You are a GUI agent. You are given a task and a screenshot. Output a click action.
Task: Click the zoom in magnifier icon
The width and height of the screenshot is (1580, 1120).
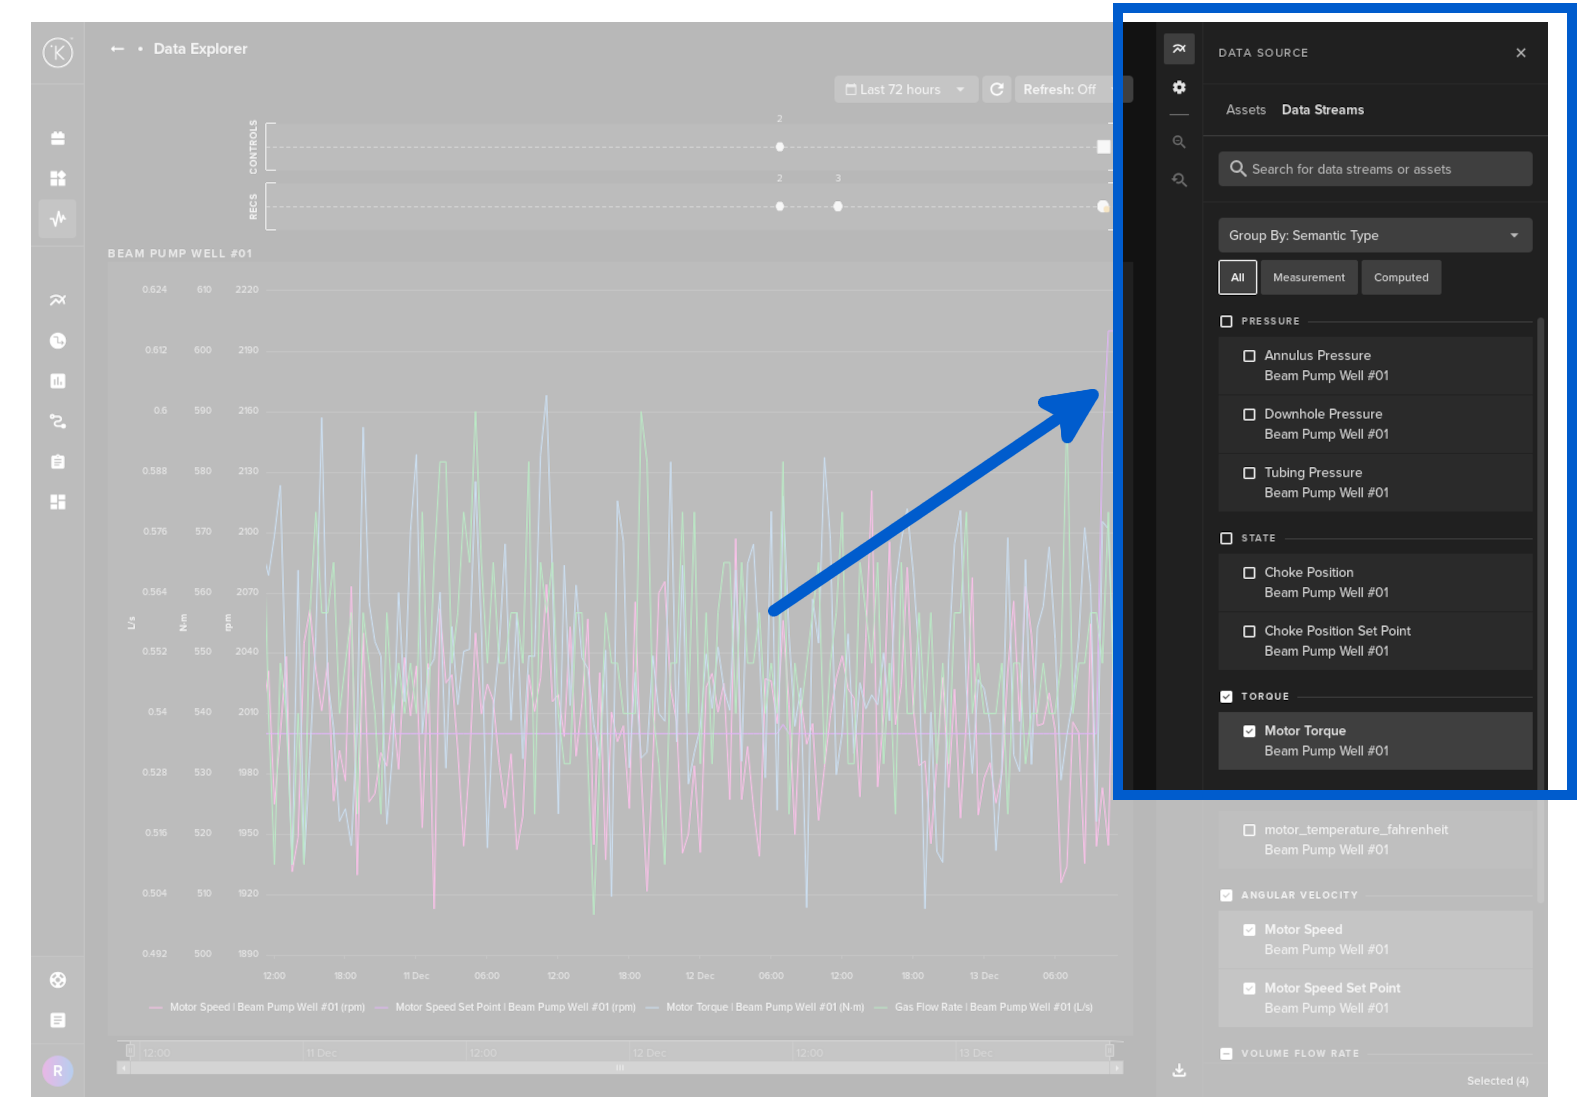[x=1179, y=142]
